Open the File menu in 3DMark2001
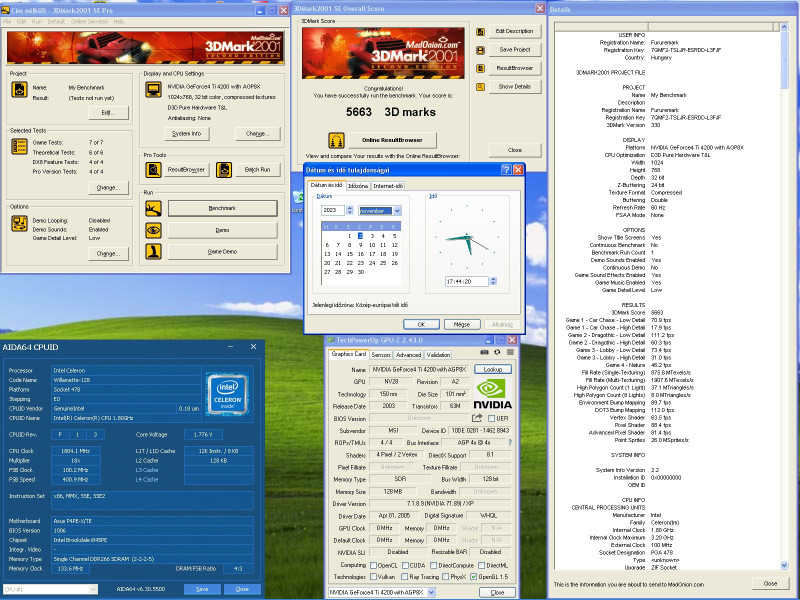 pyautogui.click(x=7, y=21)
